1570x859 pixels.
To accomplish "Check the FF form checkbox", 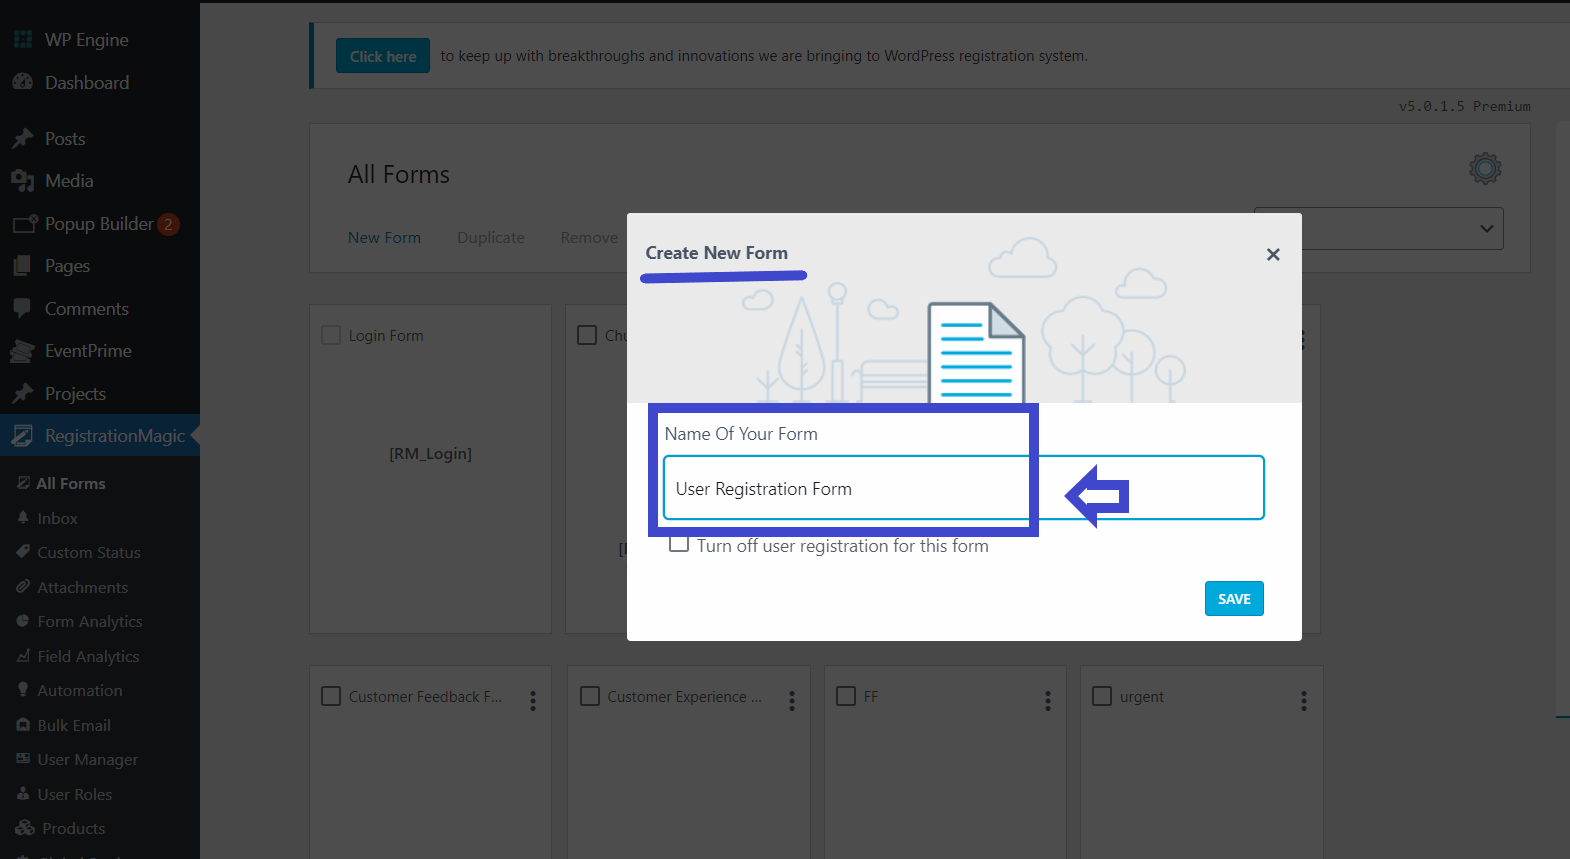I will [846, 696].
